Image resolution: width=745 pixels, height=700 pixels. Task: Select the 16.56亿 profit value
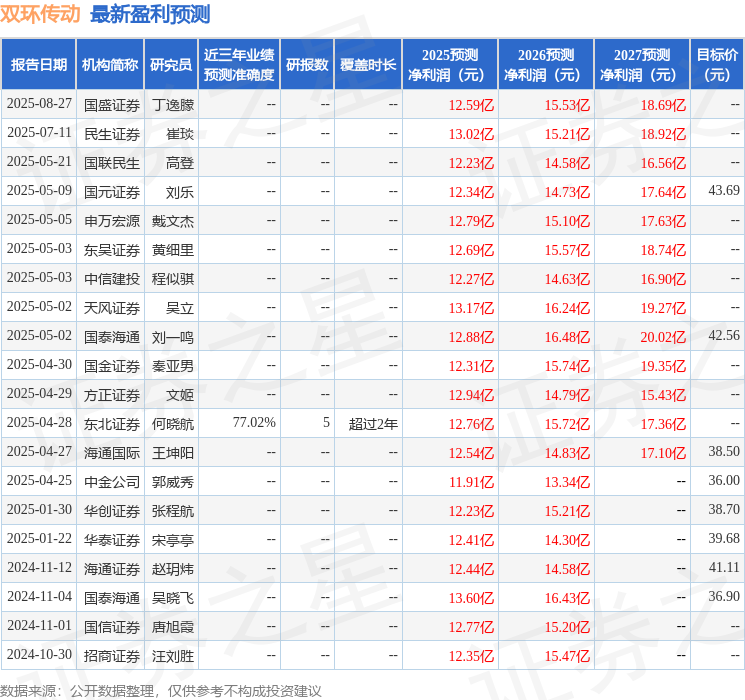pos(663,163)
